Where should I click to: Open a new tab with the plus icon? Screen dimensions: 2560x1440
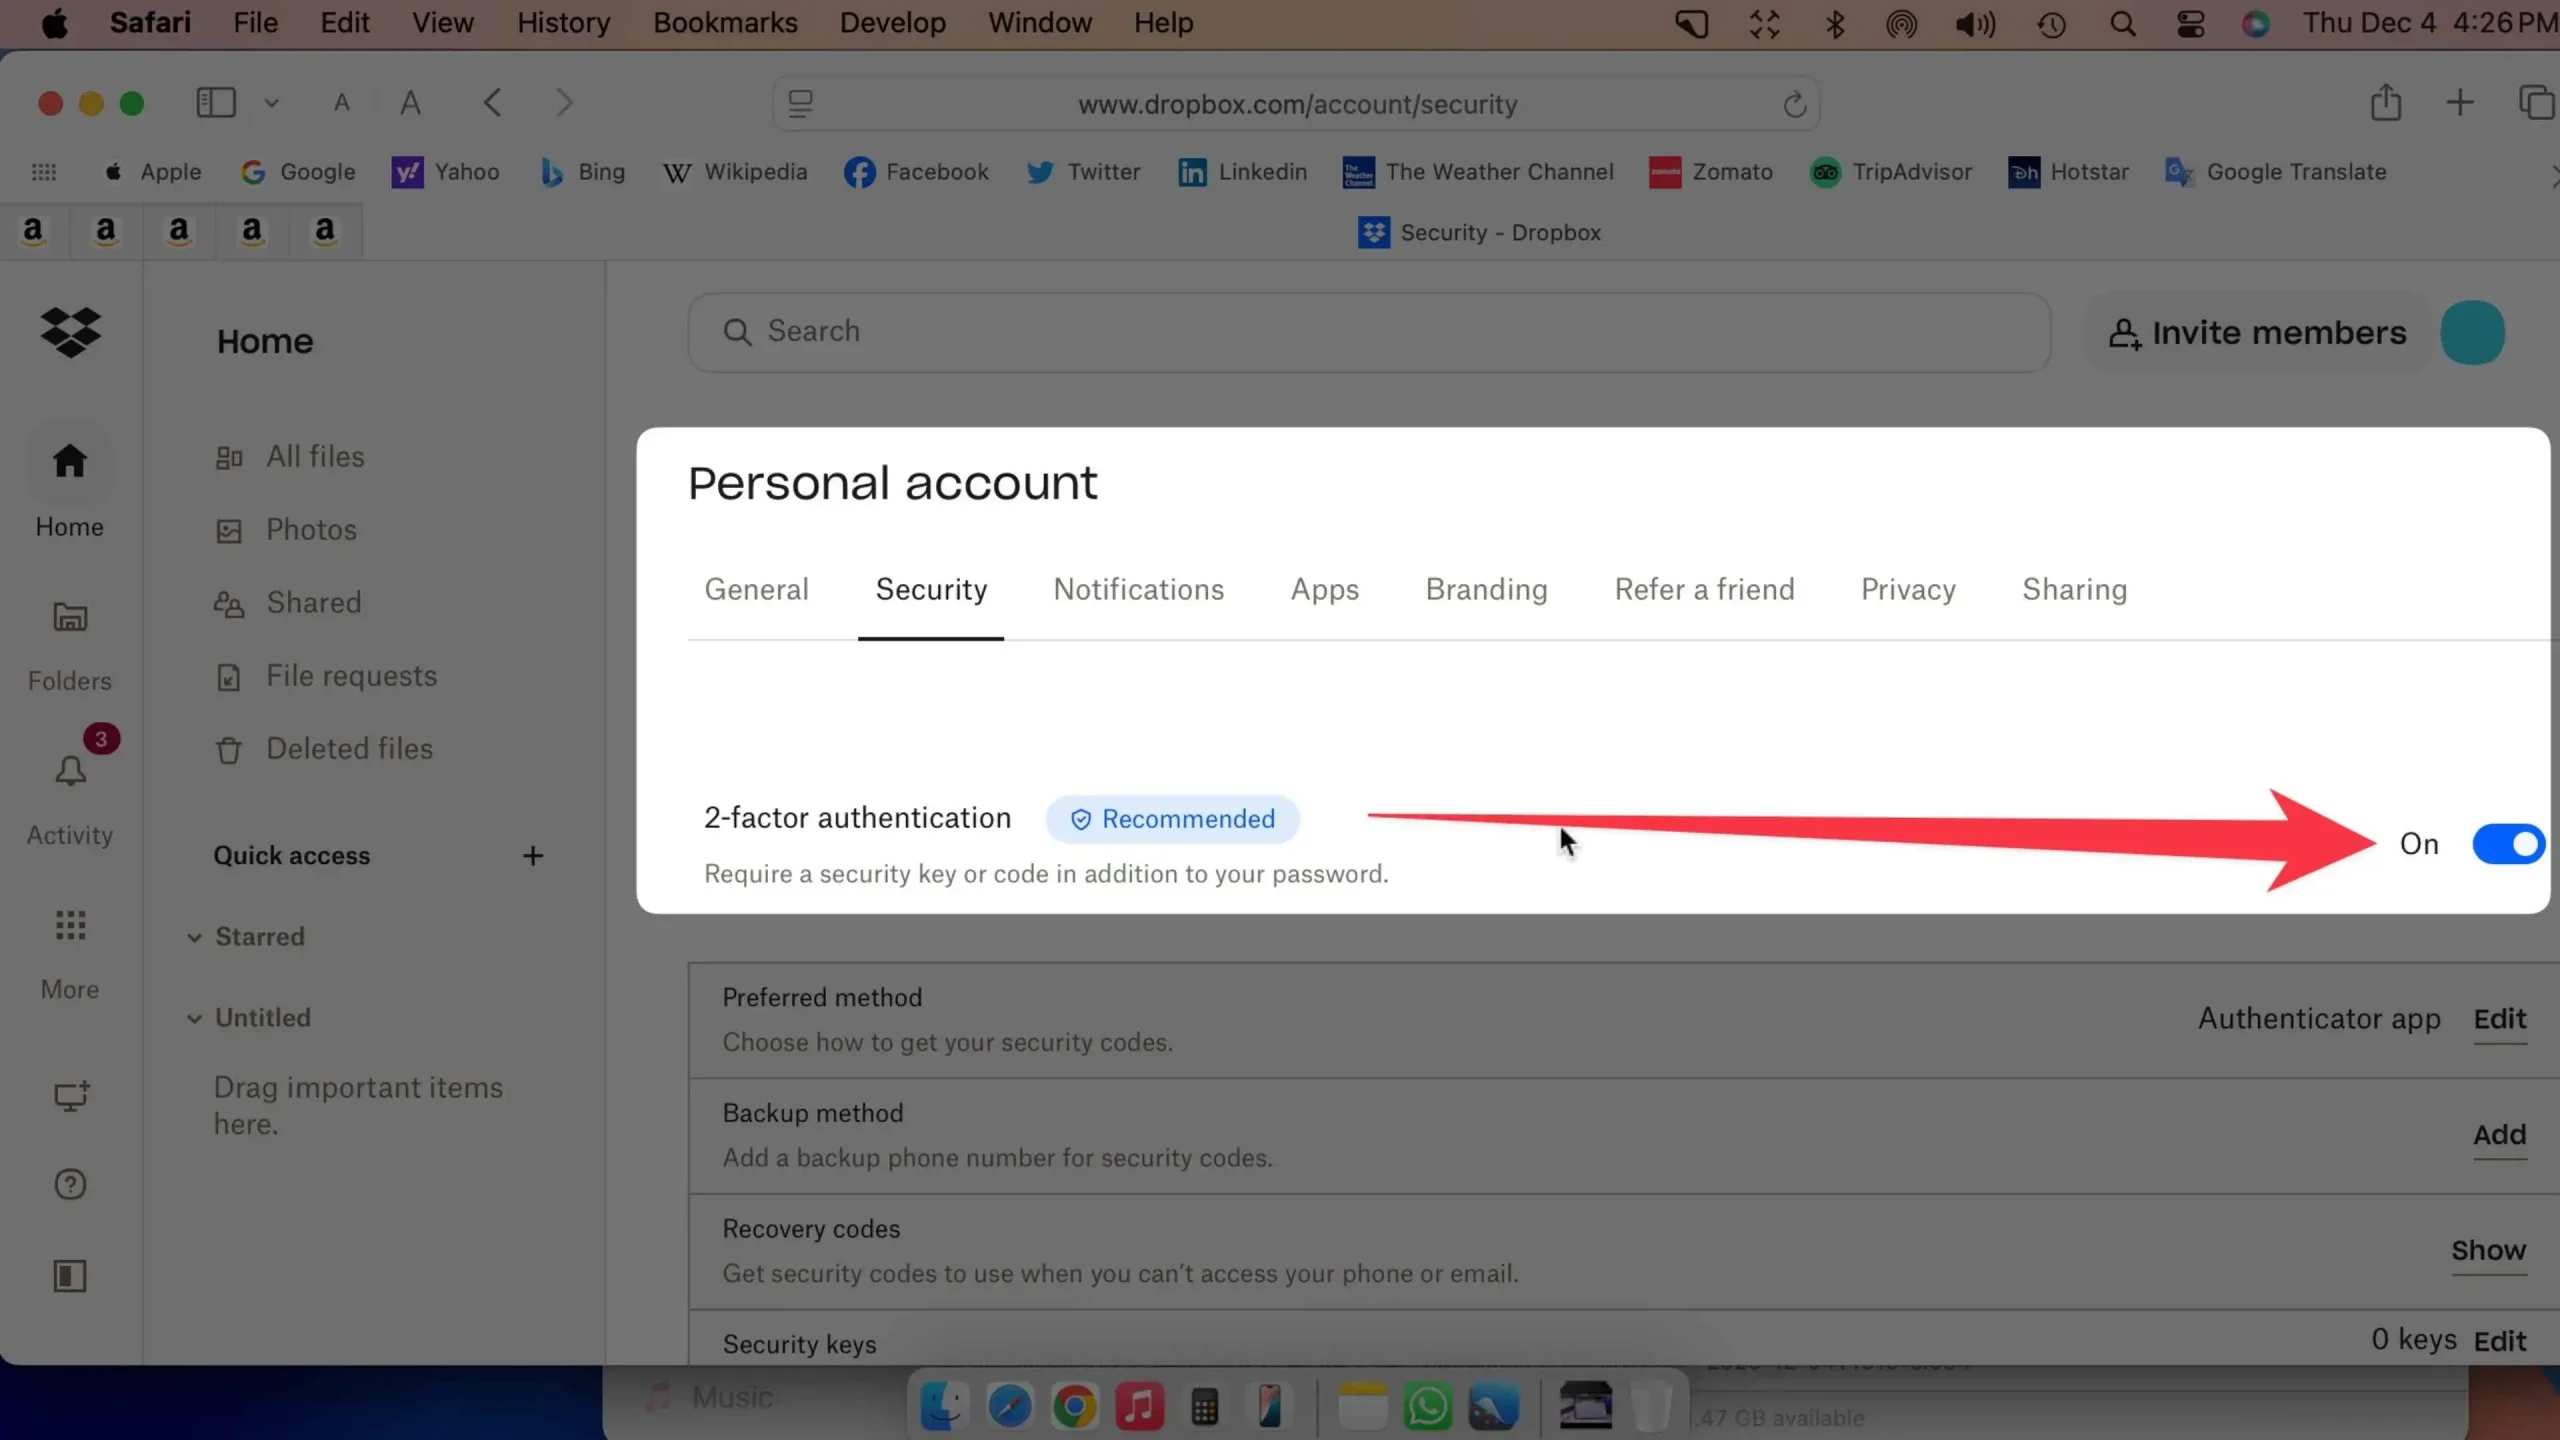[x=2460, y=102]
